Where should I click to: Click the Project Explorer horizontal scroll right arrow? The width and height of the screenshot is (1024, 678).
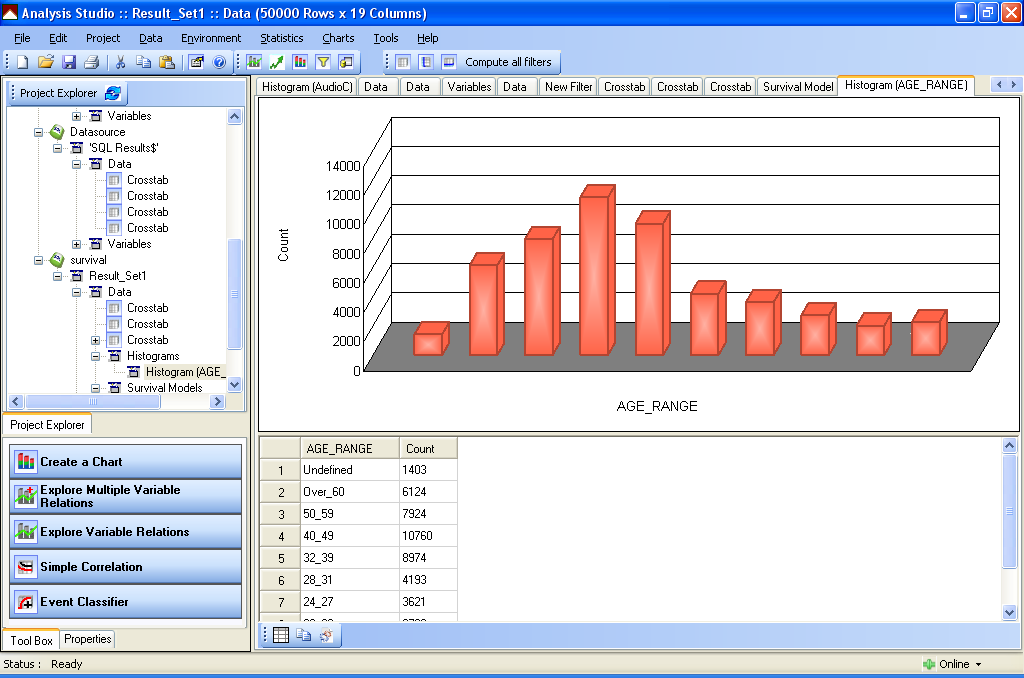[x=218, y=402]
